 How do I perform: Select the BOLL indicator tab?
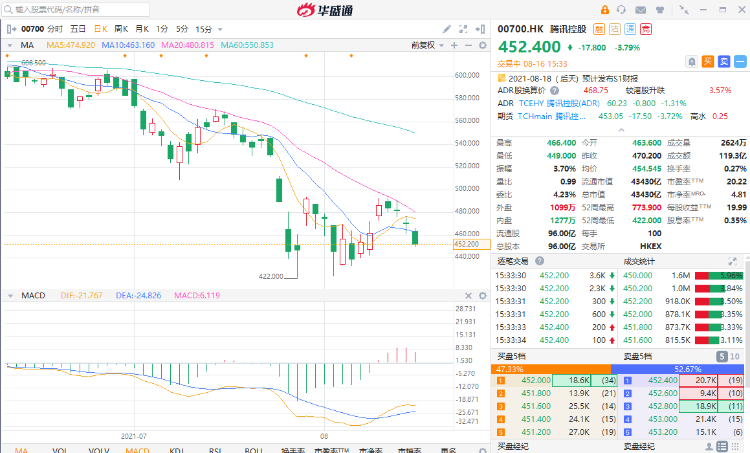click(x=254, y=450)
